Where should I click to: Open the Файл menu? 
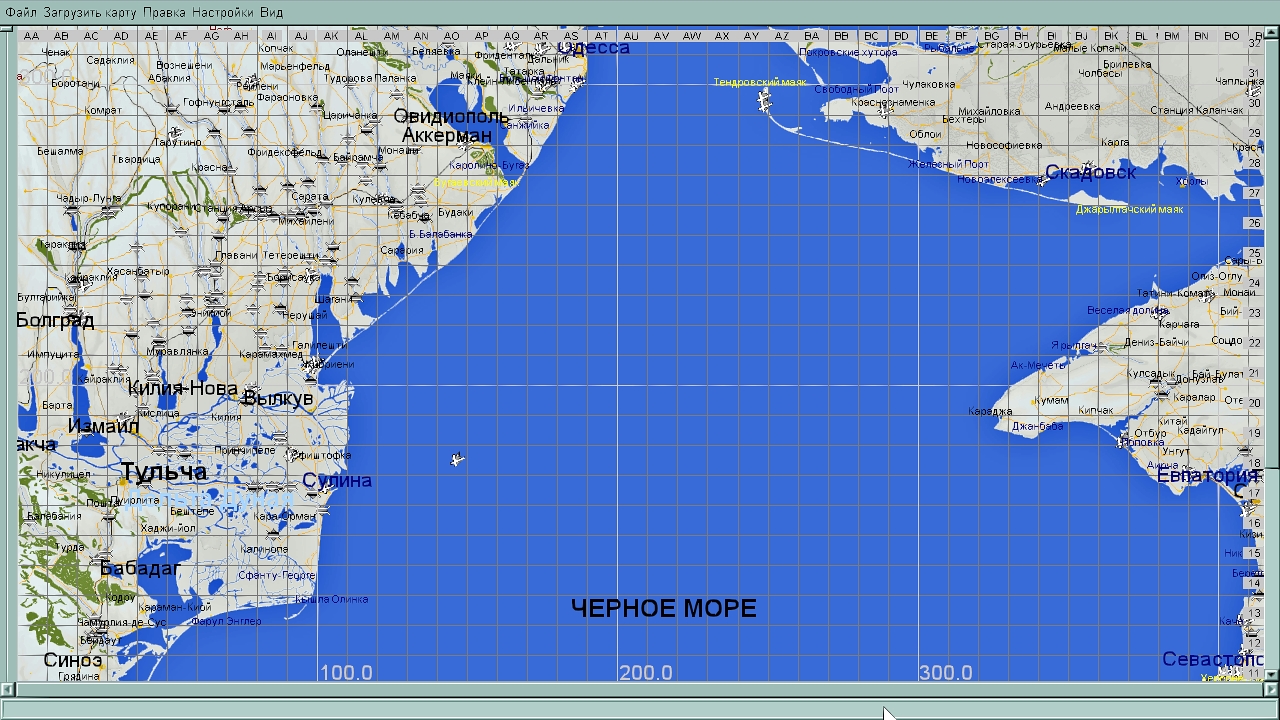(20, 12)
